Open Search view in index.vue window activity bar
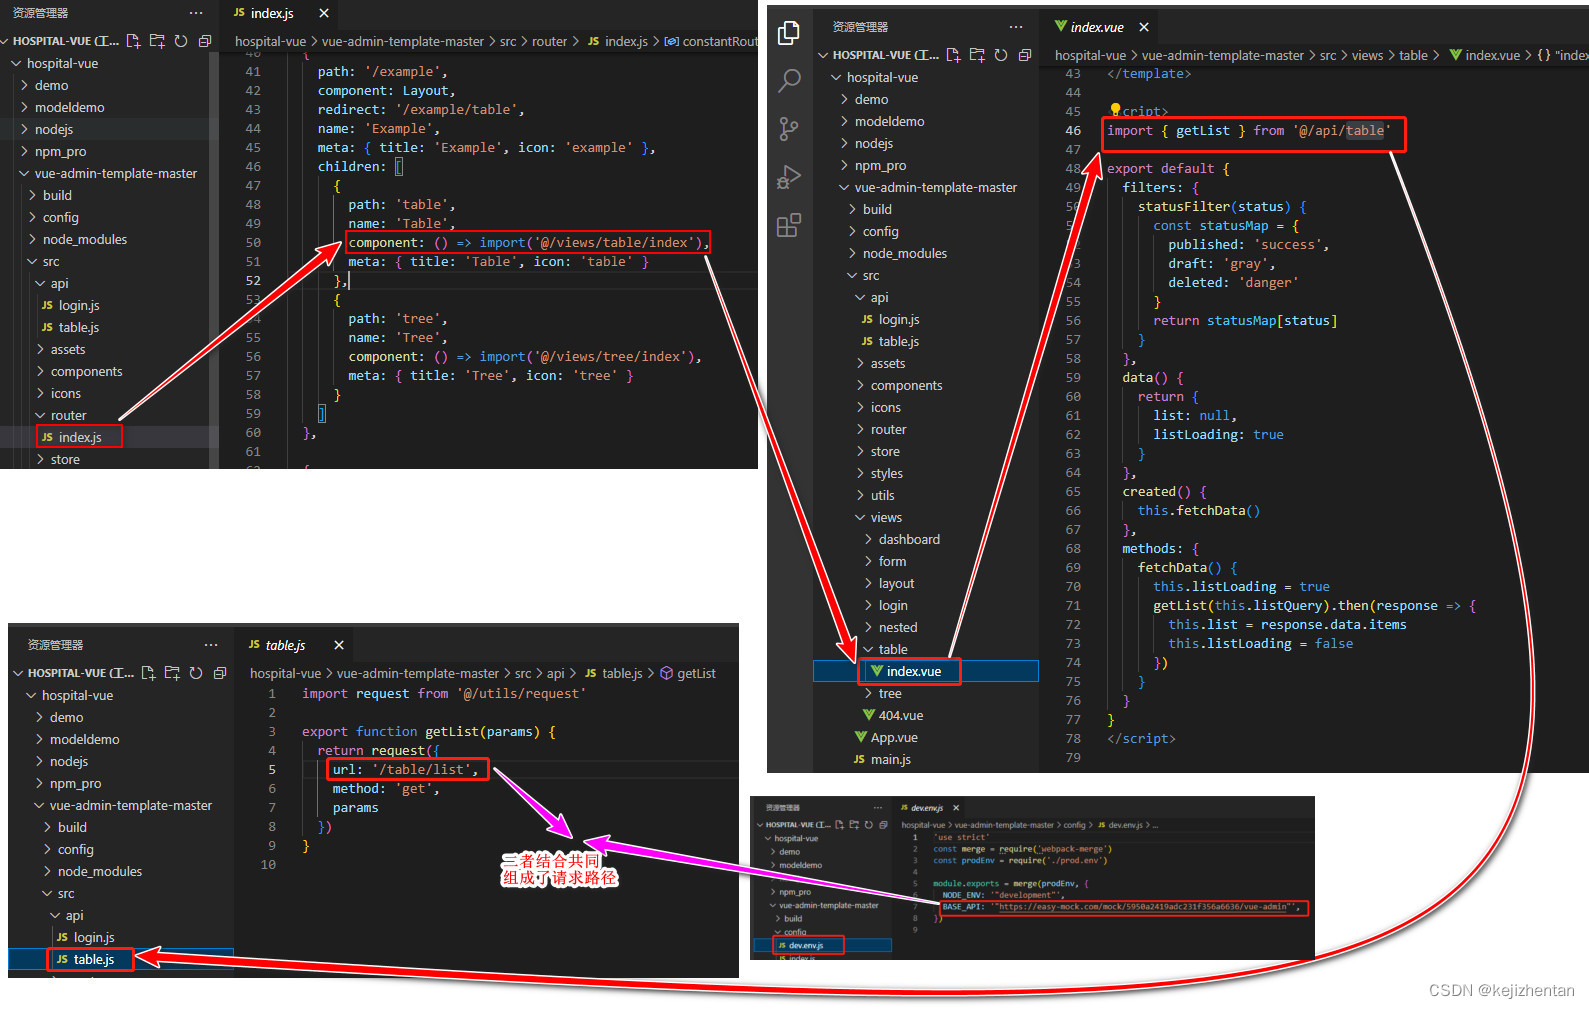The height and width of the screenshot is (1009, 1589). pos(789,80)
